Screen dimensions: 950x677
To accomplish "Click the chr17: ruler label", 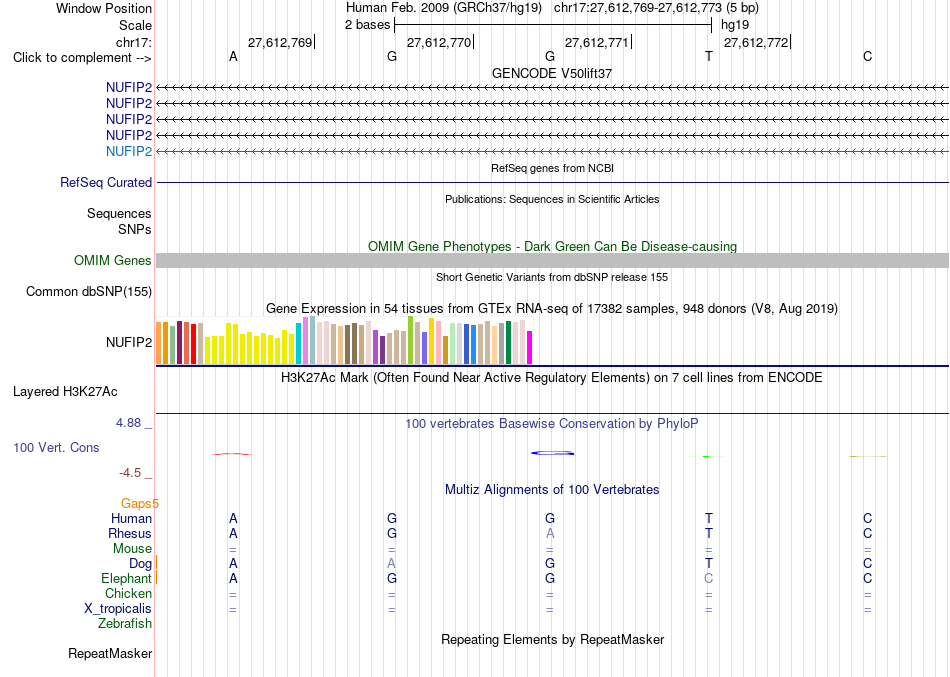I will tap(133, 42).
